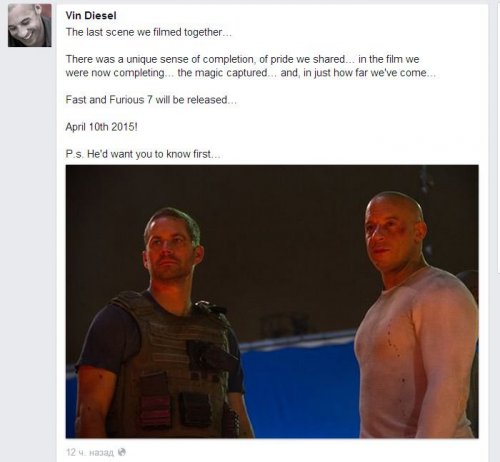Click the "April 10th 2015!" text
The height and width of the screenshot is (462, 500).
(x=102, y=127)
